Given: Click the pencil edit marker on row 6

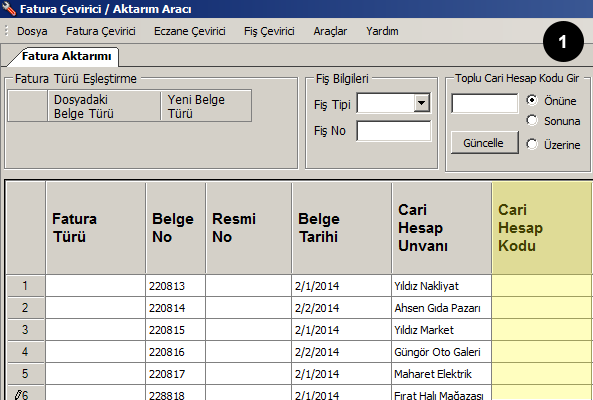Looking at the screenshot, I should point(18,395).
